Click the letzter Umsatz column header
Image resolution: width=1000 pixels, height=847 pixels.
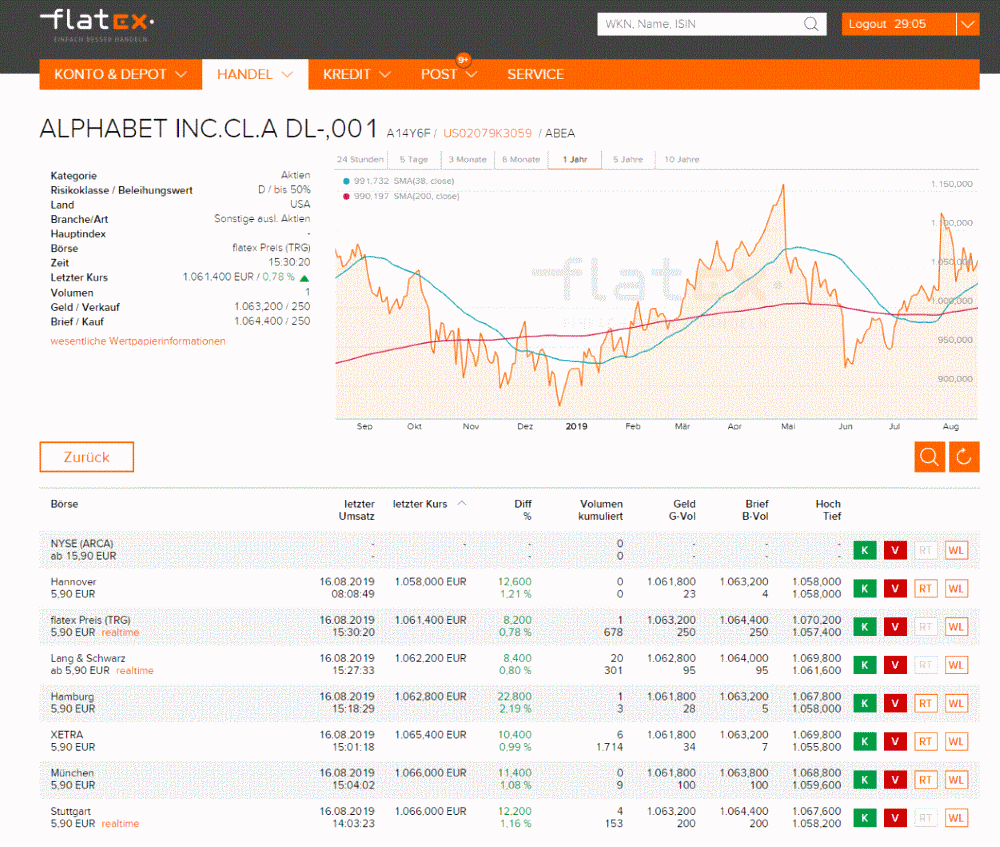click(357, 510)
